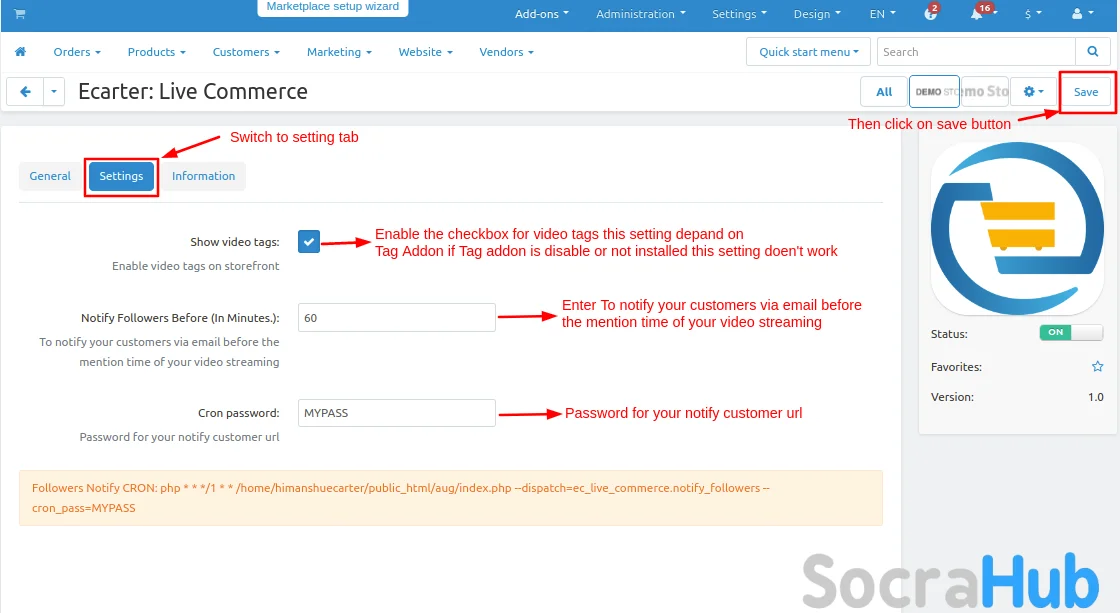This screenshot has width=1120, height=613.
Task: Open the currency $ dropdown
Action: 1033,14
